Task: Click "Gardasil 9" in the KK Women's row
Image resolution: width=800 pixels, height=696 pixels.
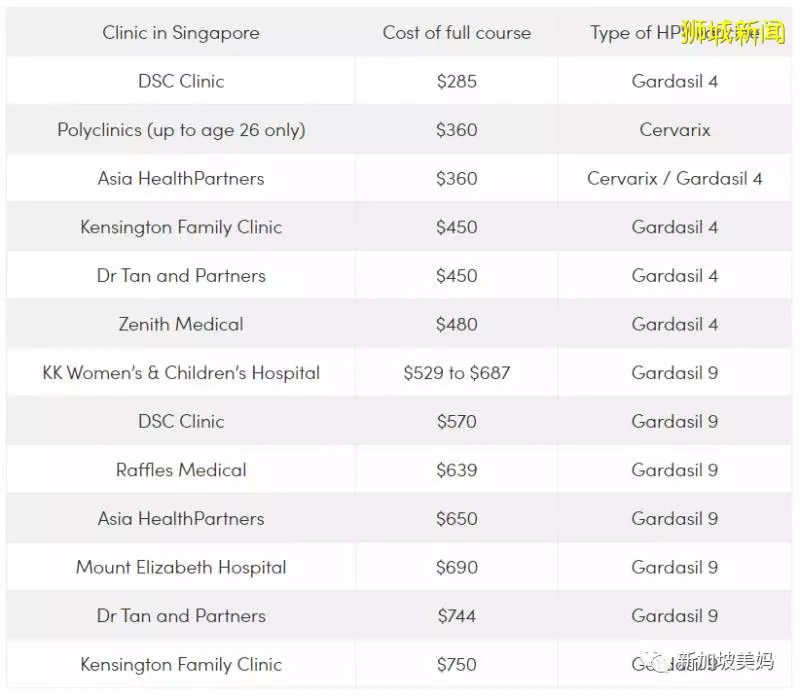Action: point(674,373)
